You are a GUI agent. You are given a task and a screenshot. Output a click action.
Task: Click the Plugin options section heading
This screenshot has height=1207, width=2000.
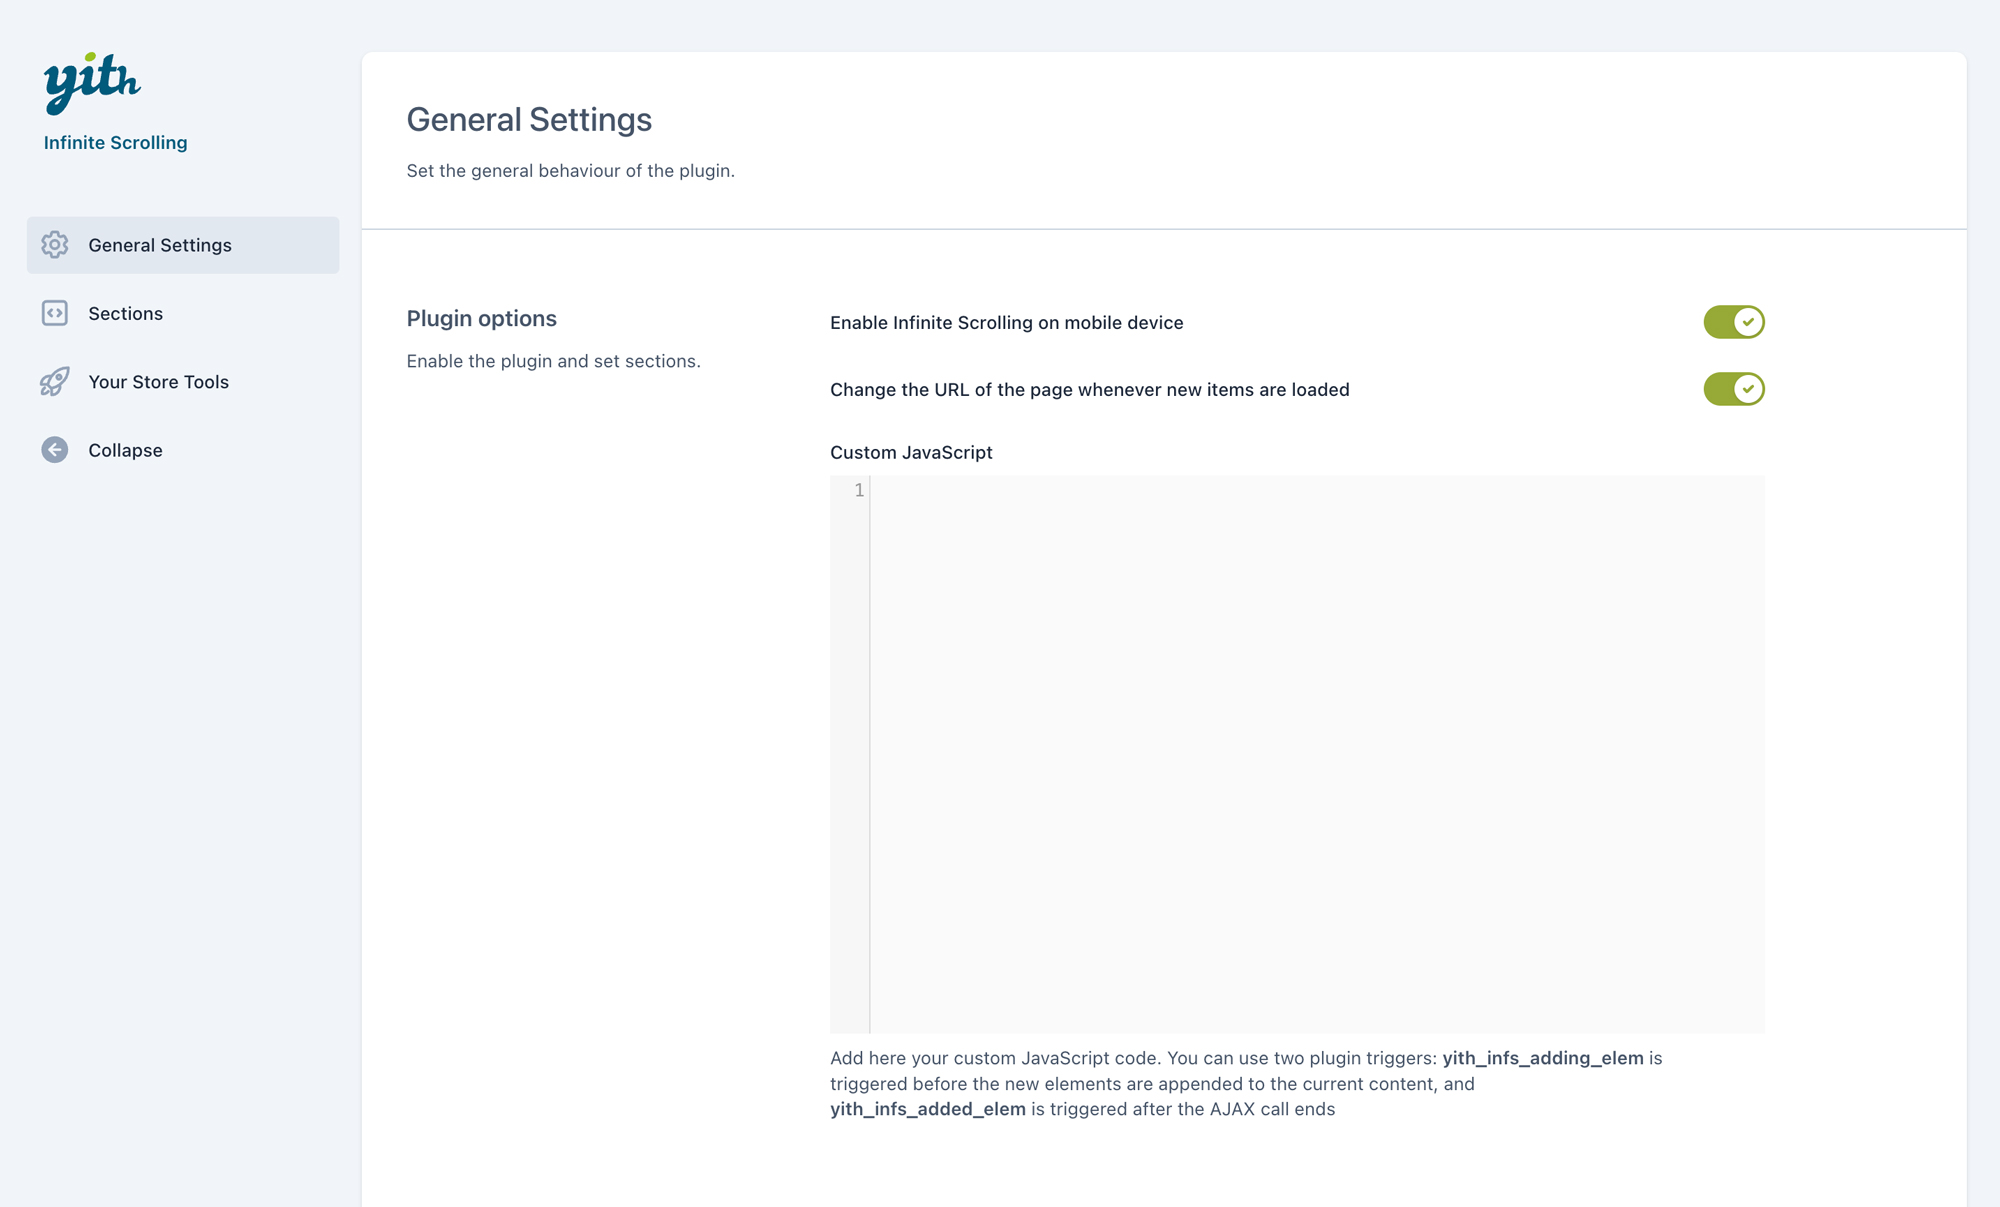click(x=481, y=319)
